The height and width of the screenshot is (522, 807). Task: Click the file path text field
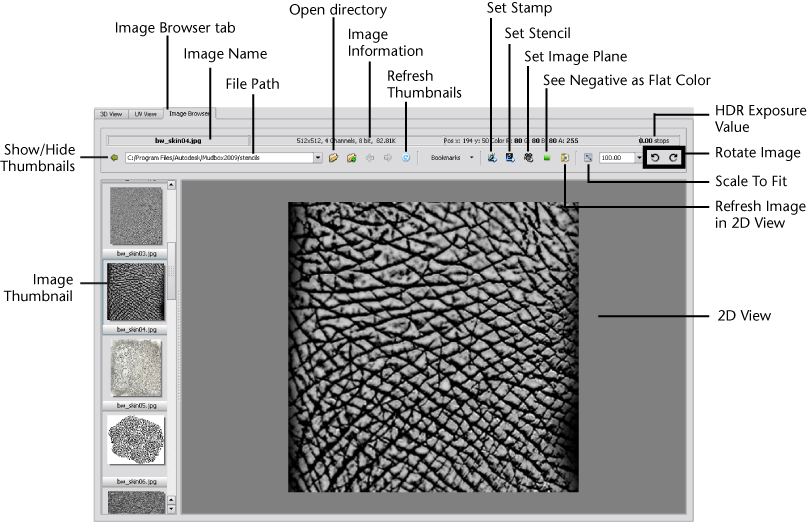(218, 158)
